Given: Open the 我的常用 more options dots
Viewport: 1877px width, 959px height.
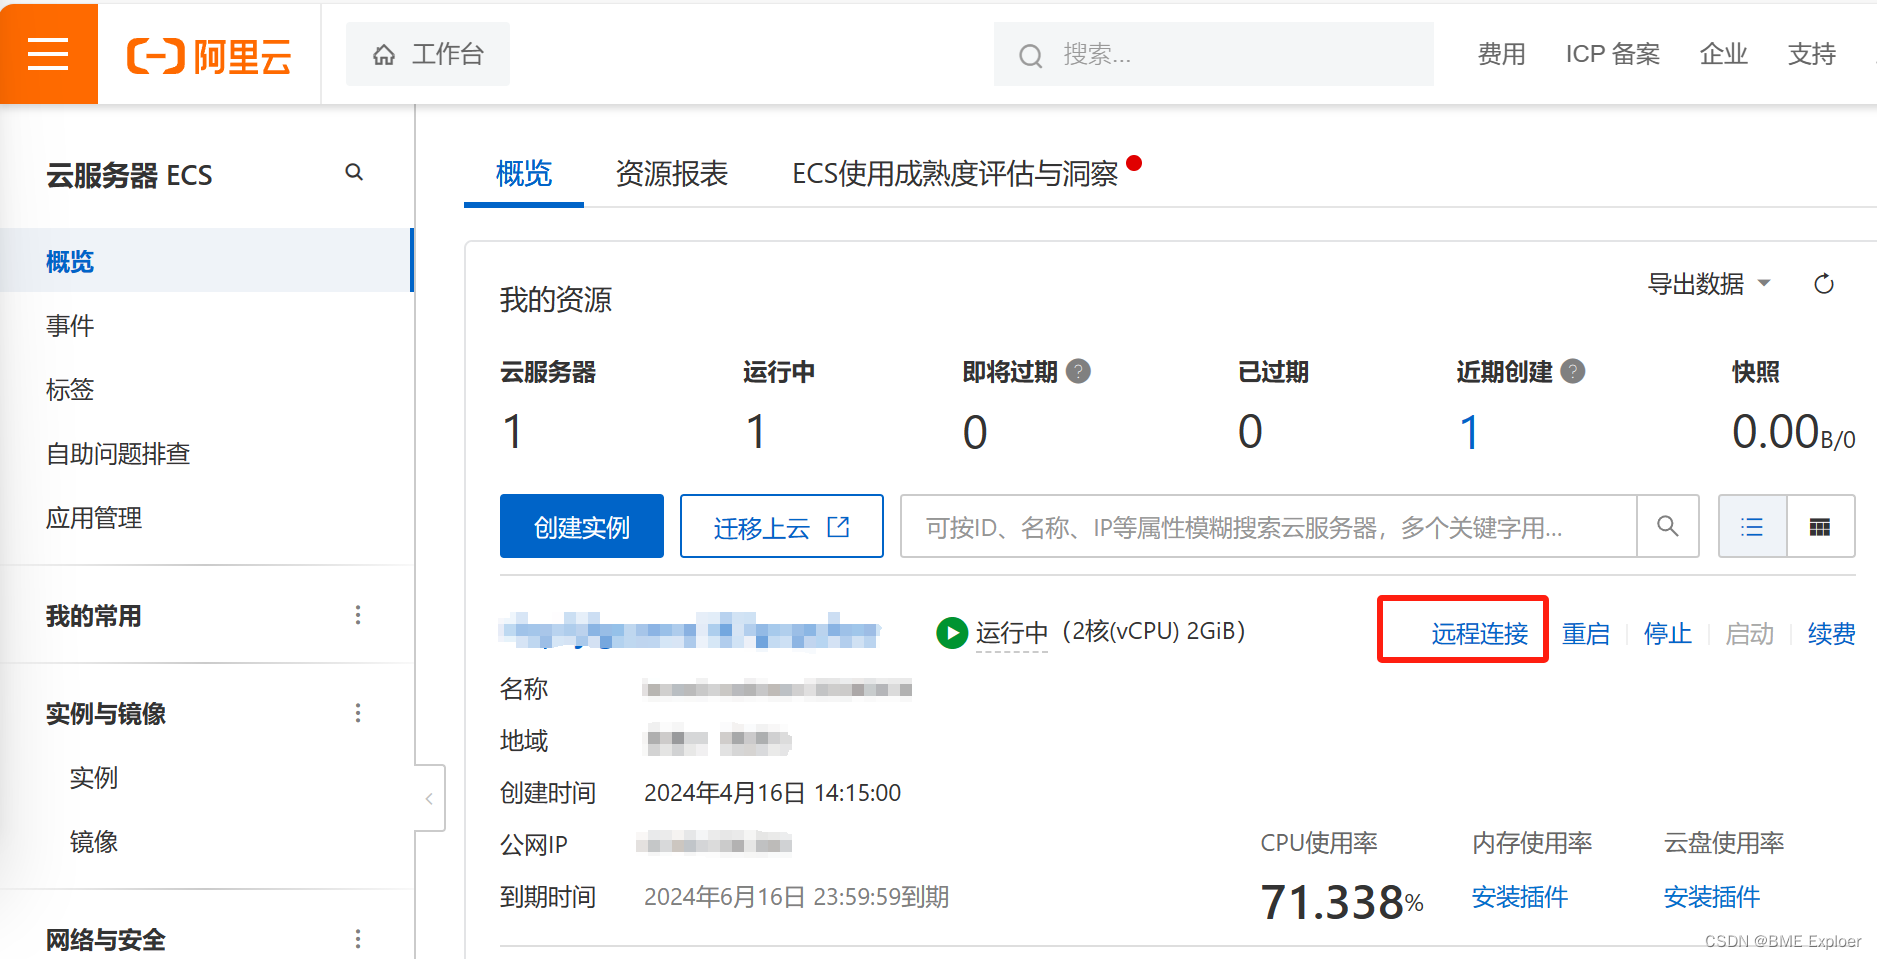Looking at the screenshot, I should 358,615.
